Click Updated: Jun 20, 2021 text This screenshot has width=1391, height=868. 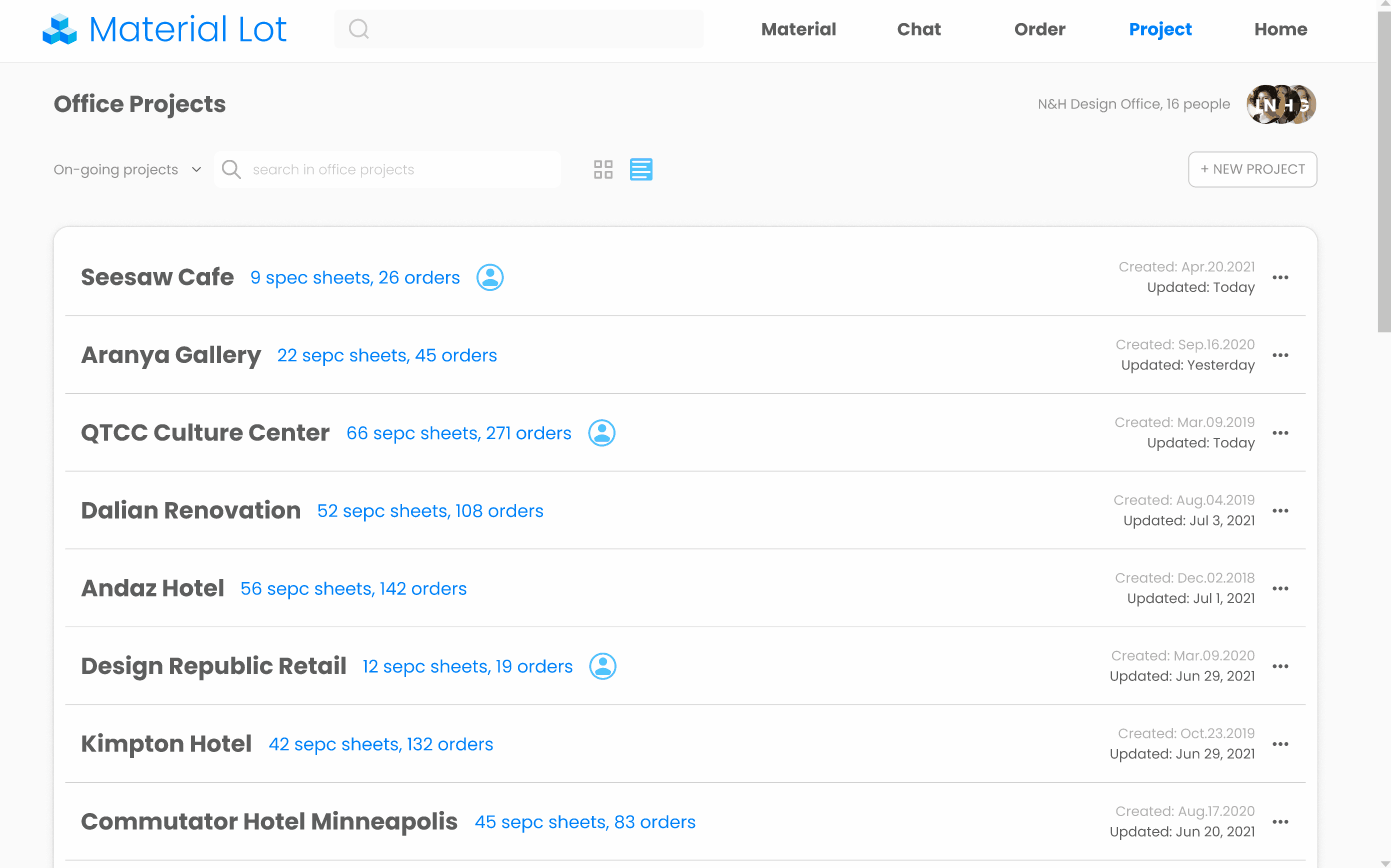(1182, 832)
